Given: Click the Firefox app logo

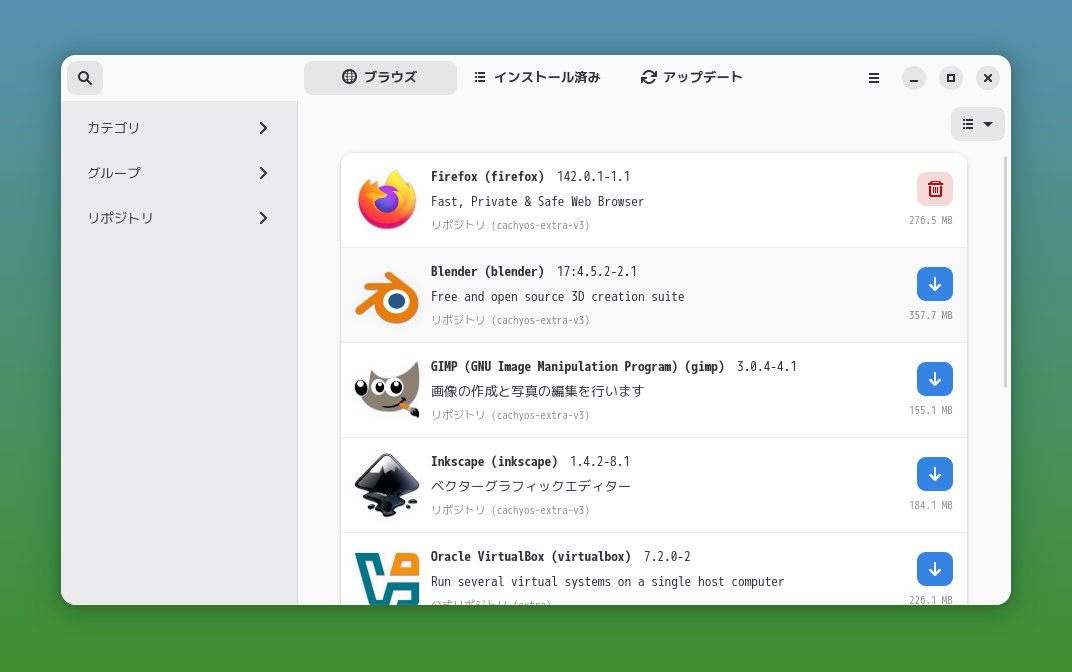Looking at the screenshot, I should pyautogui.click(x=387, y=200).
